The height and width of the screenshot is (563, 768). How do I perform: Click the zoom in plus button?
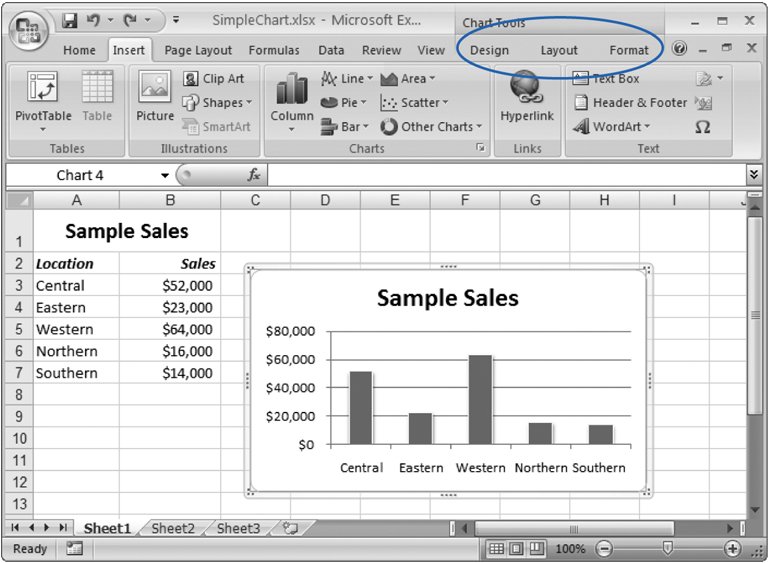[x=732, y=549]
